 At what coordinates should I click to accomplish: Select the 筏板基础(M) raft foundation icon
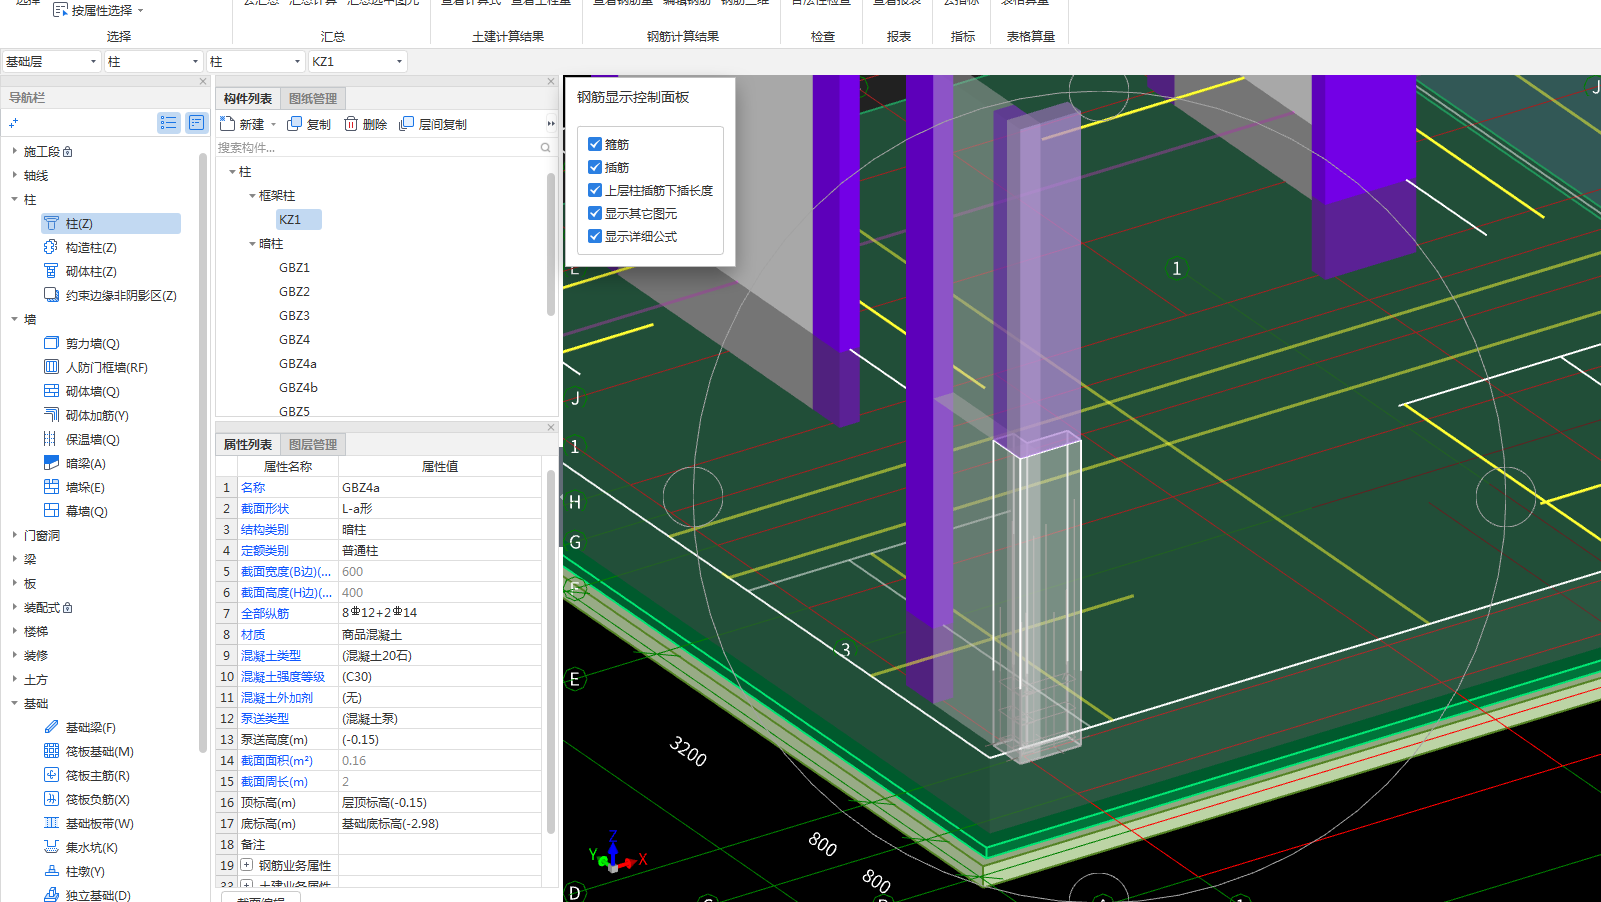click(51, 751)
